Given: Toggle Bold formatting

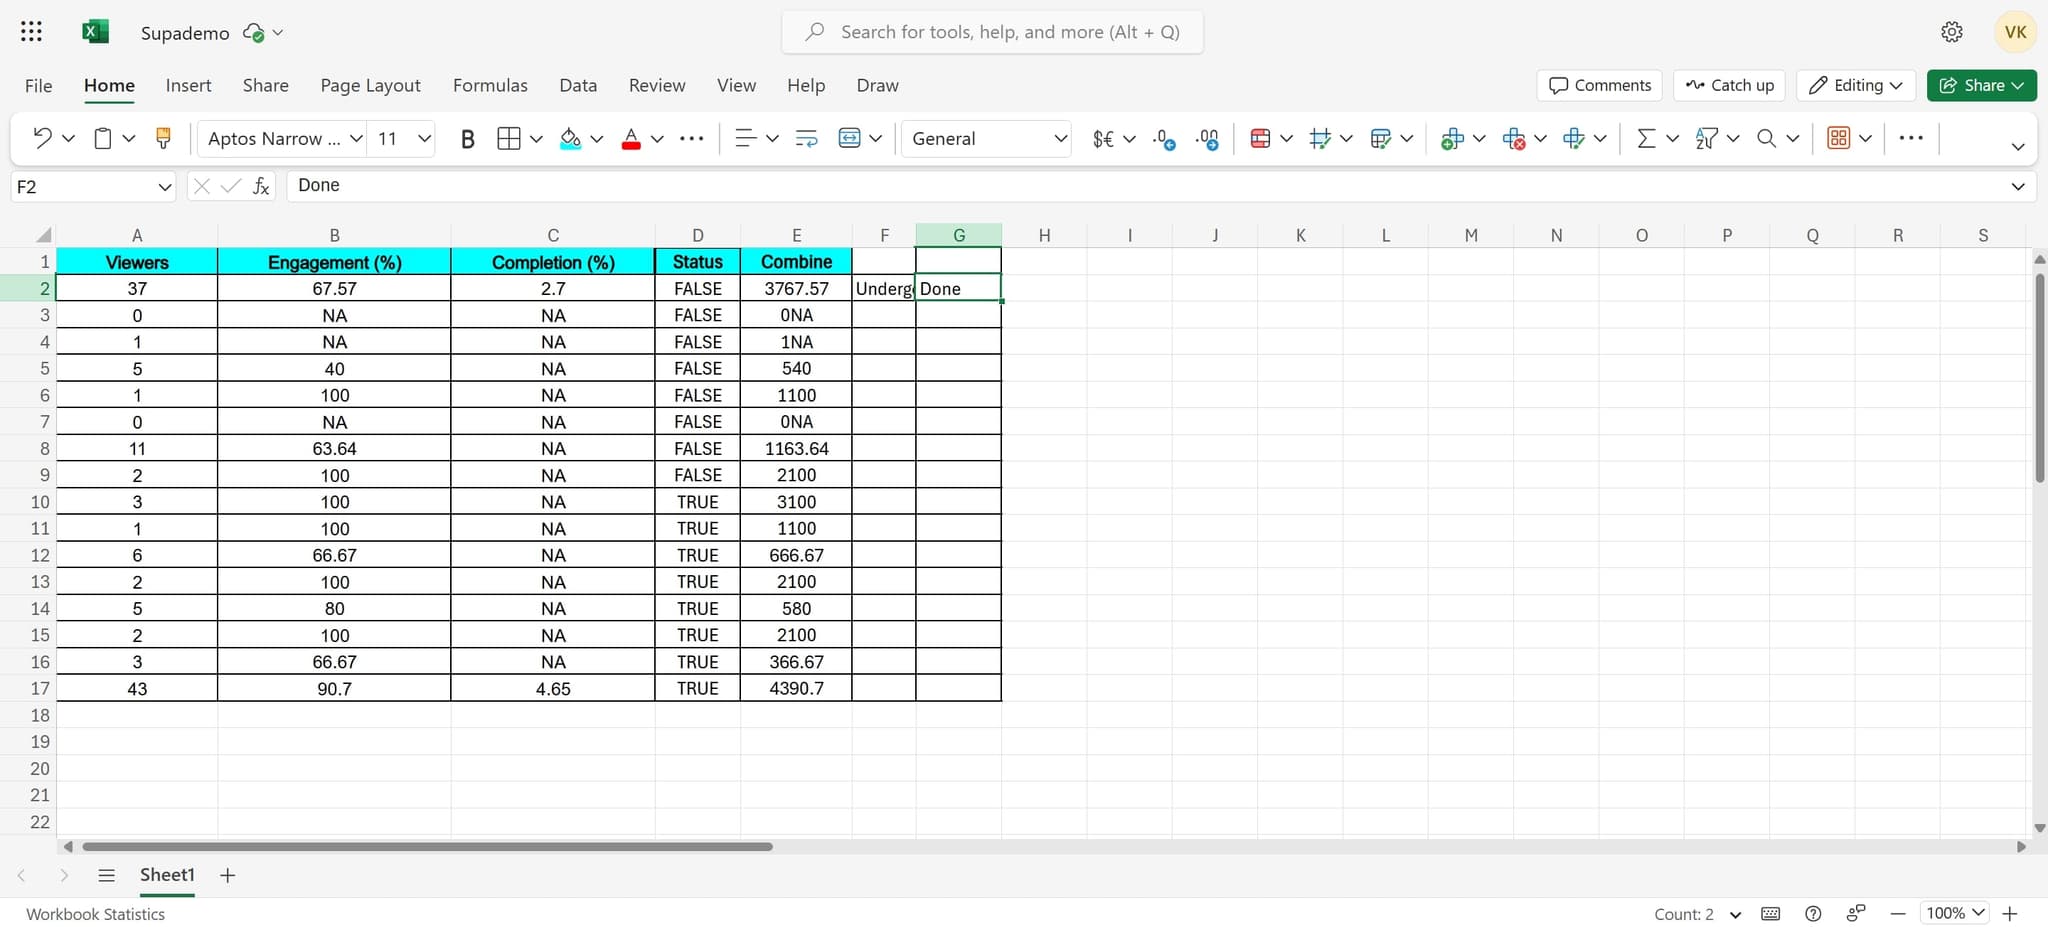Looking at the screenshot, I should tap(467, 139).
